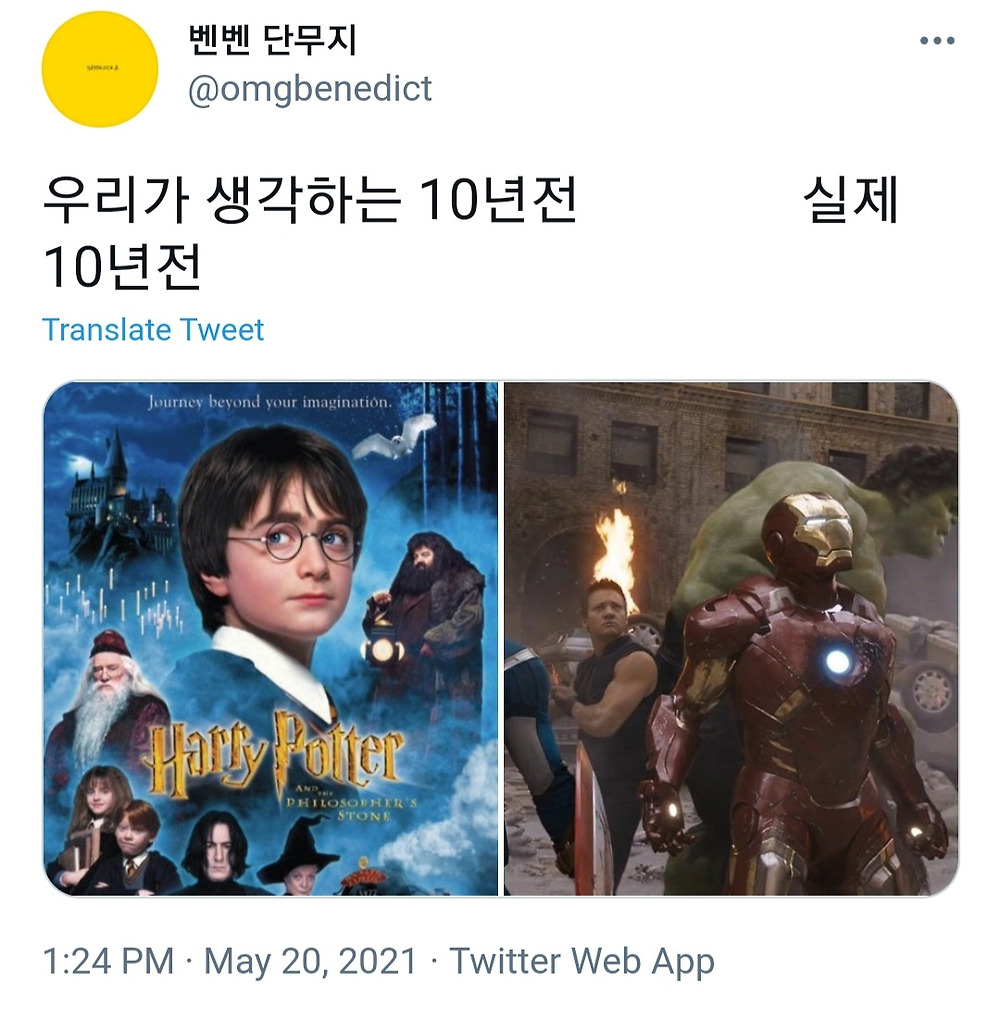The image size is (1000, 1021).
Task: Click the second-line 10년전 tweet text
Action: [x=122, y=268]
